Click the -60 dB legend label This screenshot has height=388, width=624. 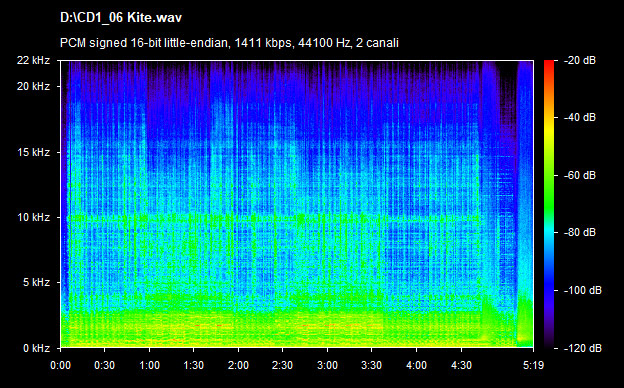[580, 175]
